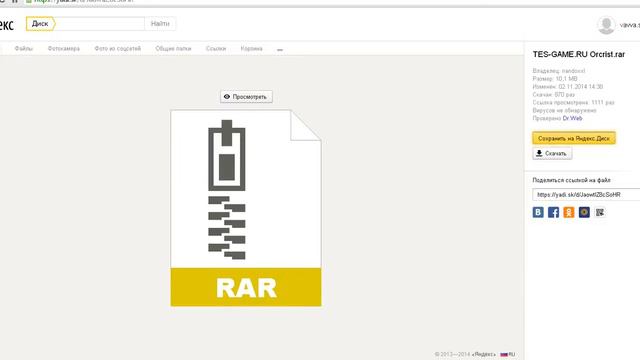This screenshot has height=360, width=640.
Task: Open the Файлы tab
Action: tap(24, 49)
